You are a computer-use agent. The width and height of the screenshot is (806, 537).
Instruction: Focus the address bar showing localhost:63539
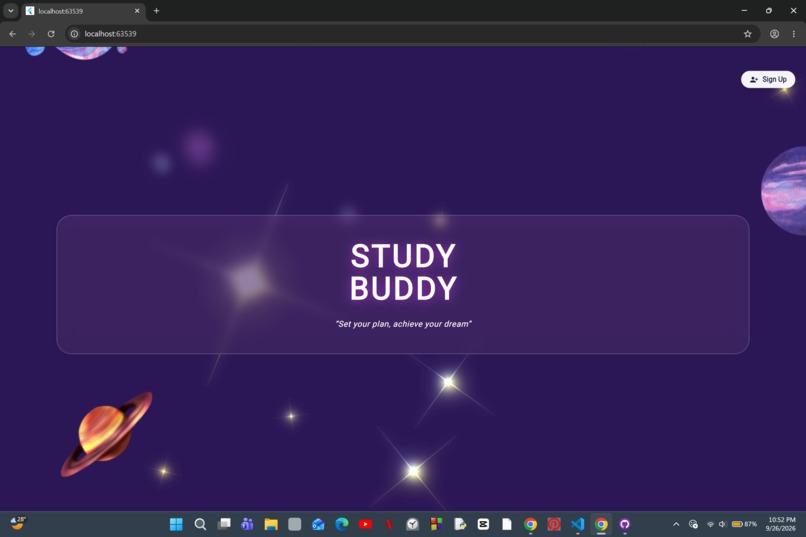[x=411, y=34]
